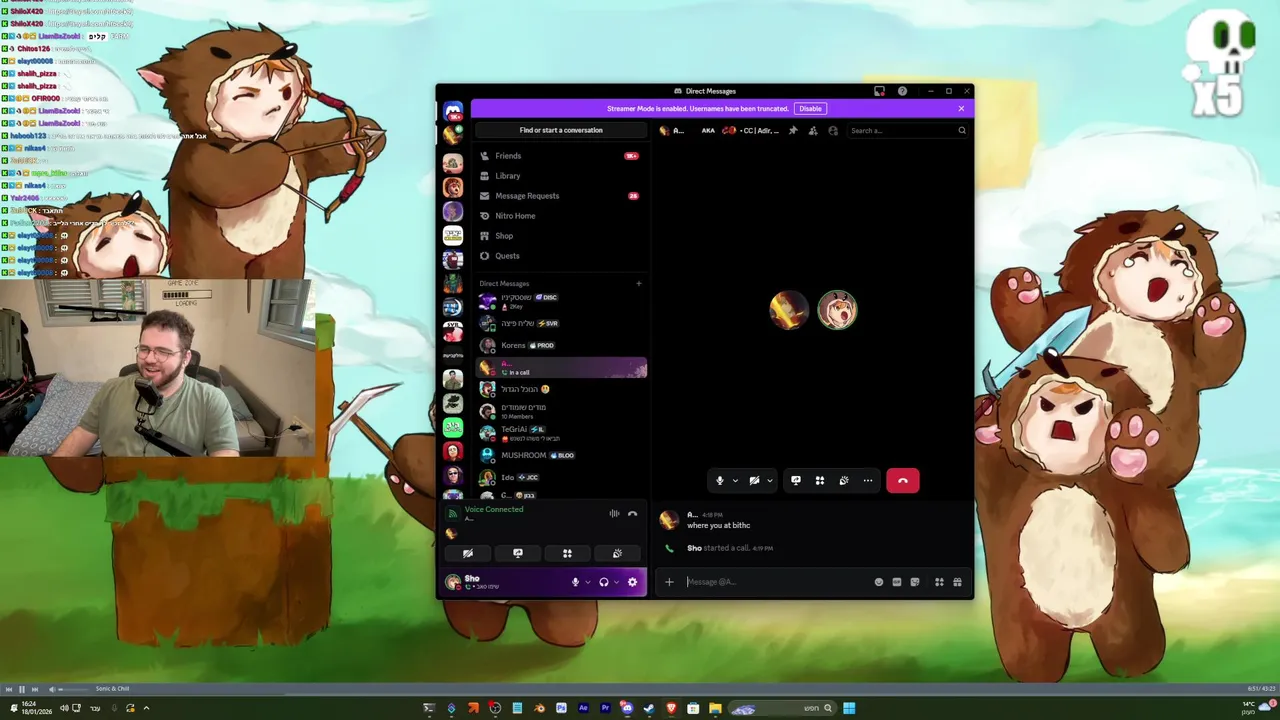Viewport: 1280px width, 720px height.
Task: Pause the video player playback
Action: click(x=21, y=689)
